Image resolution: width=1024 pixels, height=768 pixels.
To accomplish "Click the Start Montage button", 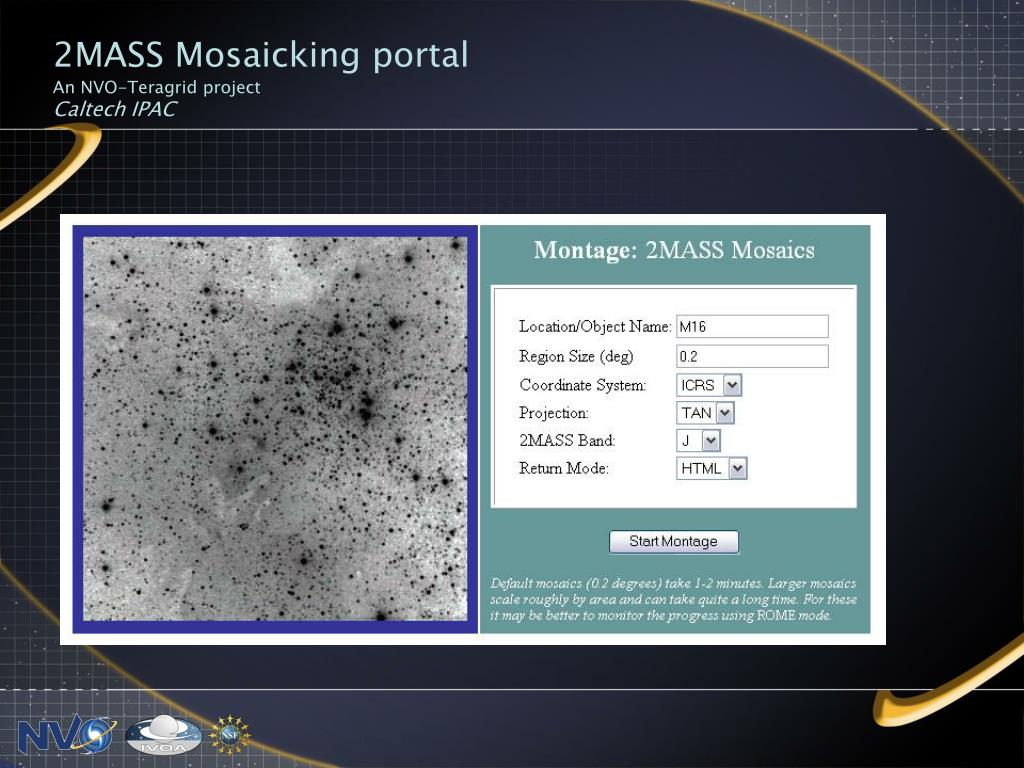I will 673,541.
